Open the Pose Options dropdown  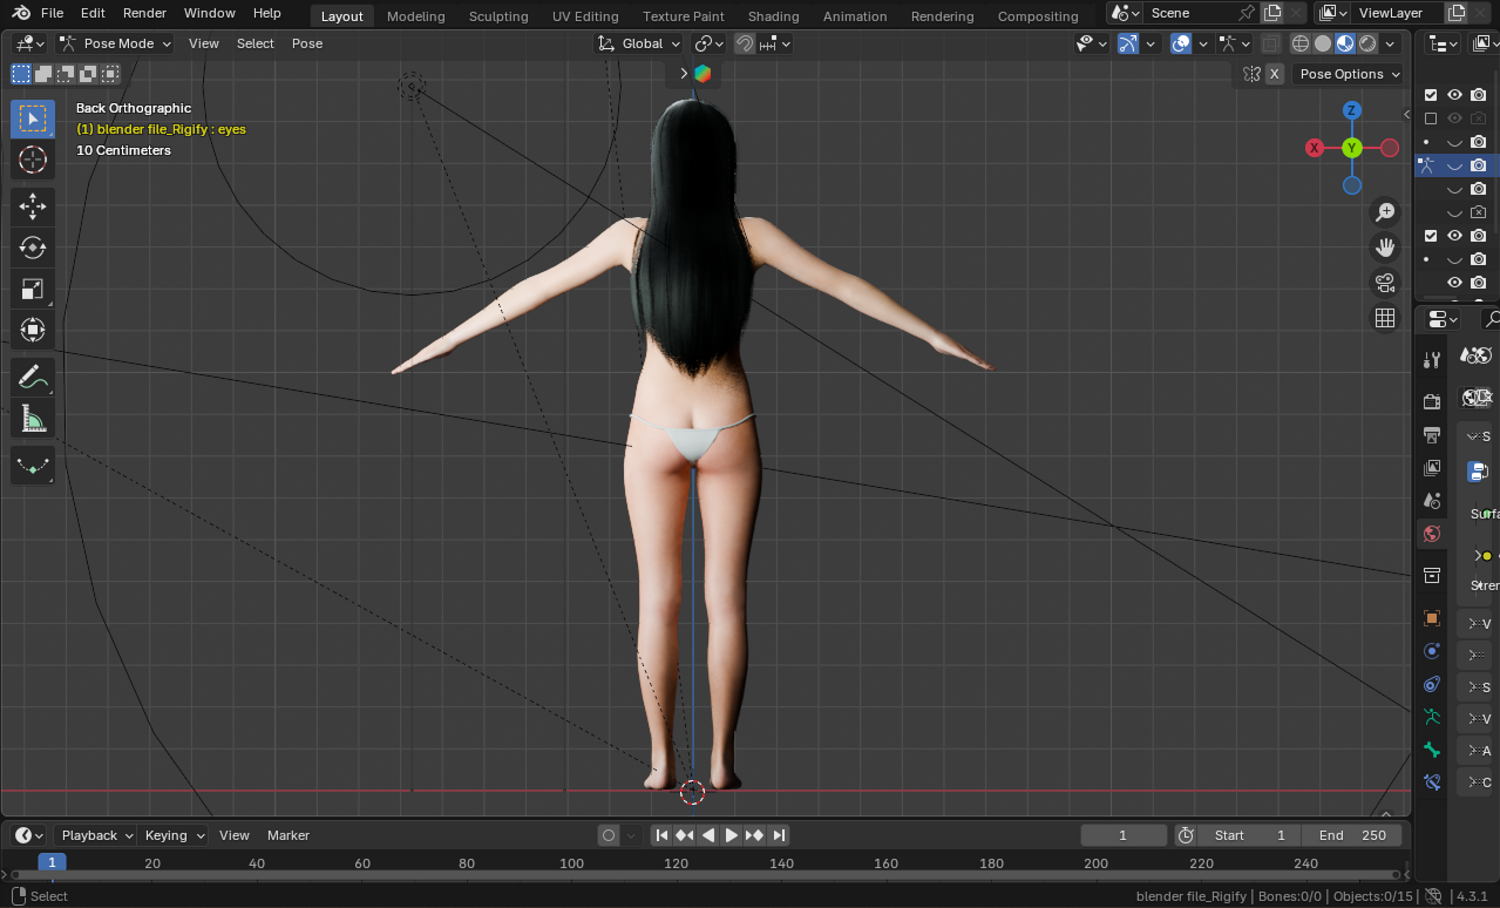tap(1350, 74)
